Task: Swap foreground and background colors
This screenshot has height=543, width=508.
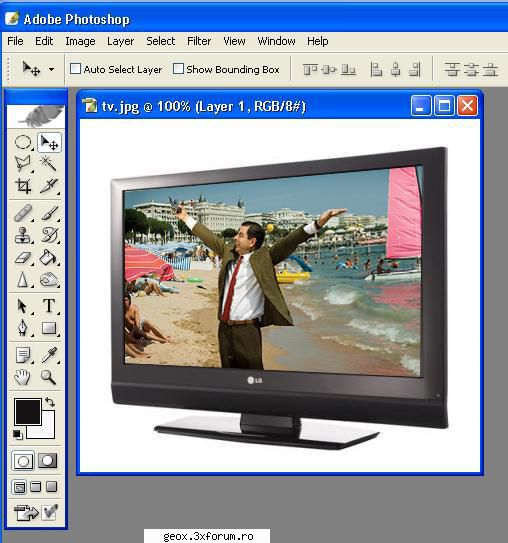Action: point(50,402)
